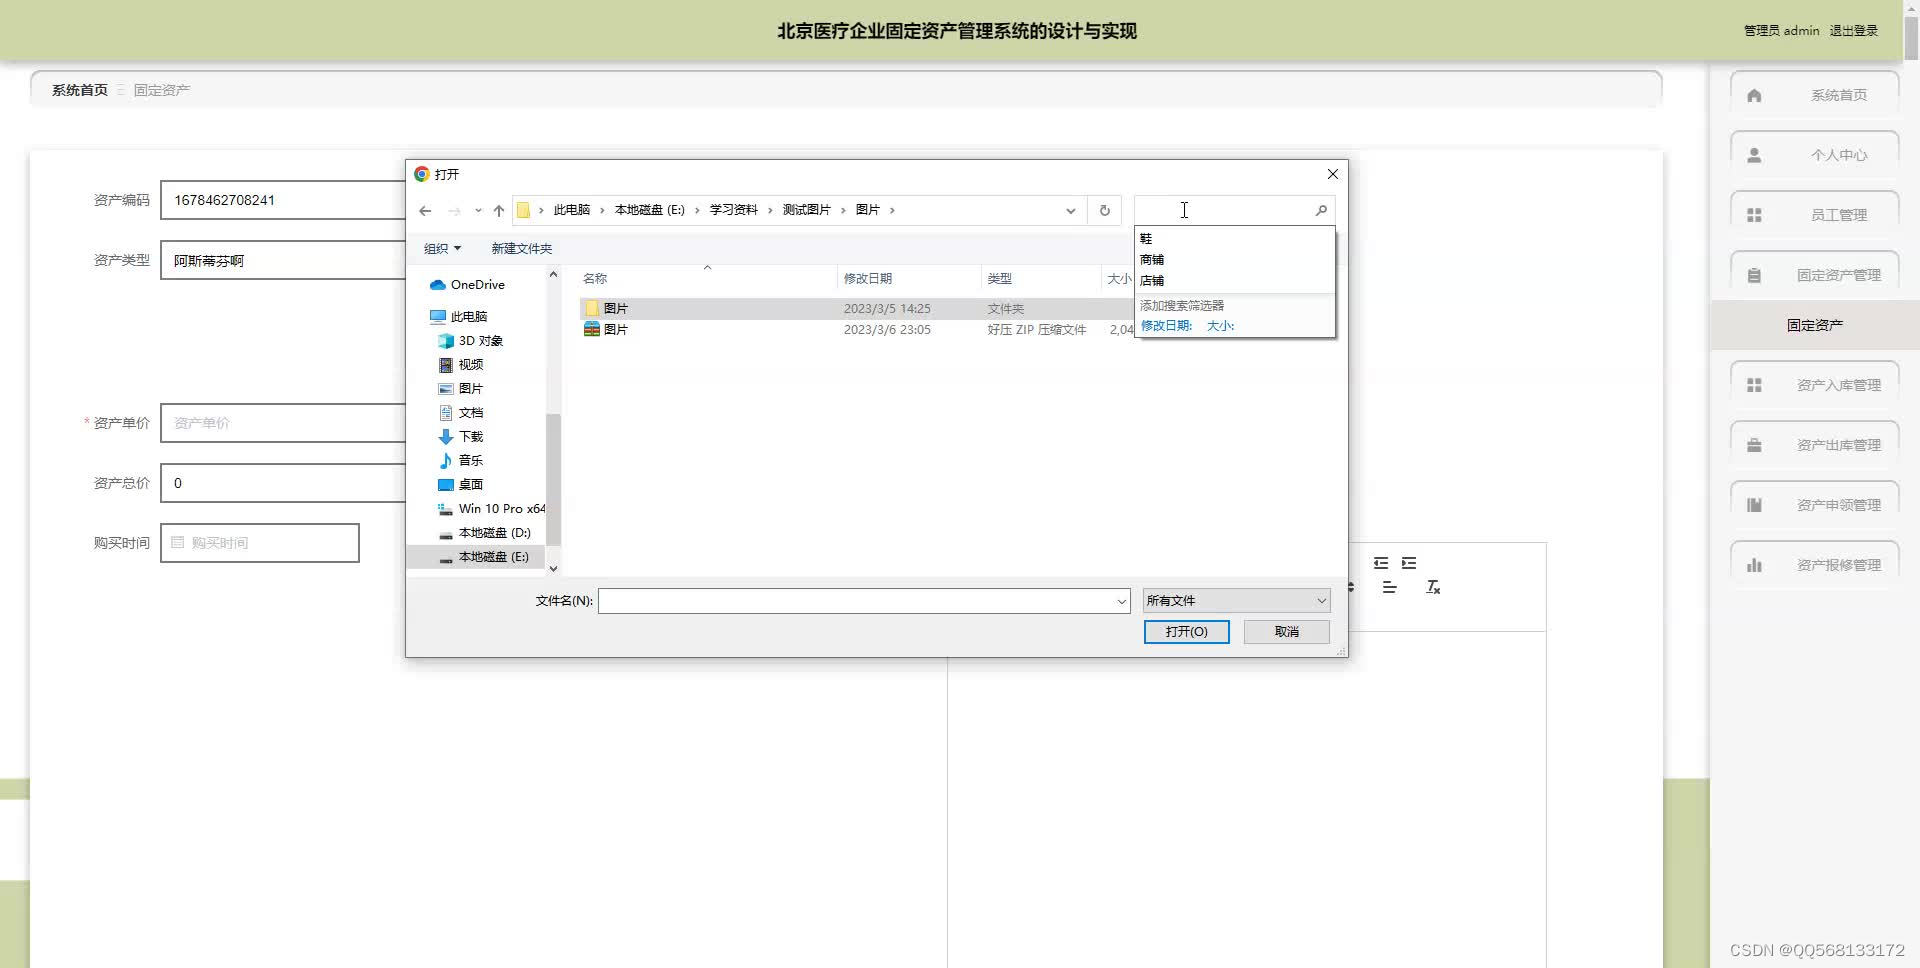Select OneDrive in navigation pane
This screenshot has width=1920, height=968.
click(x=477, y=285)
